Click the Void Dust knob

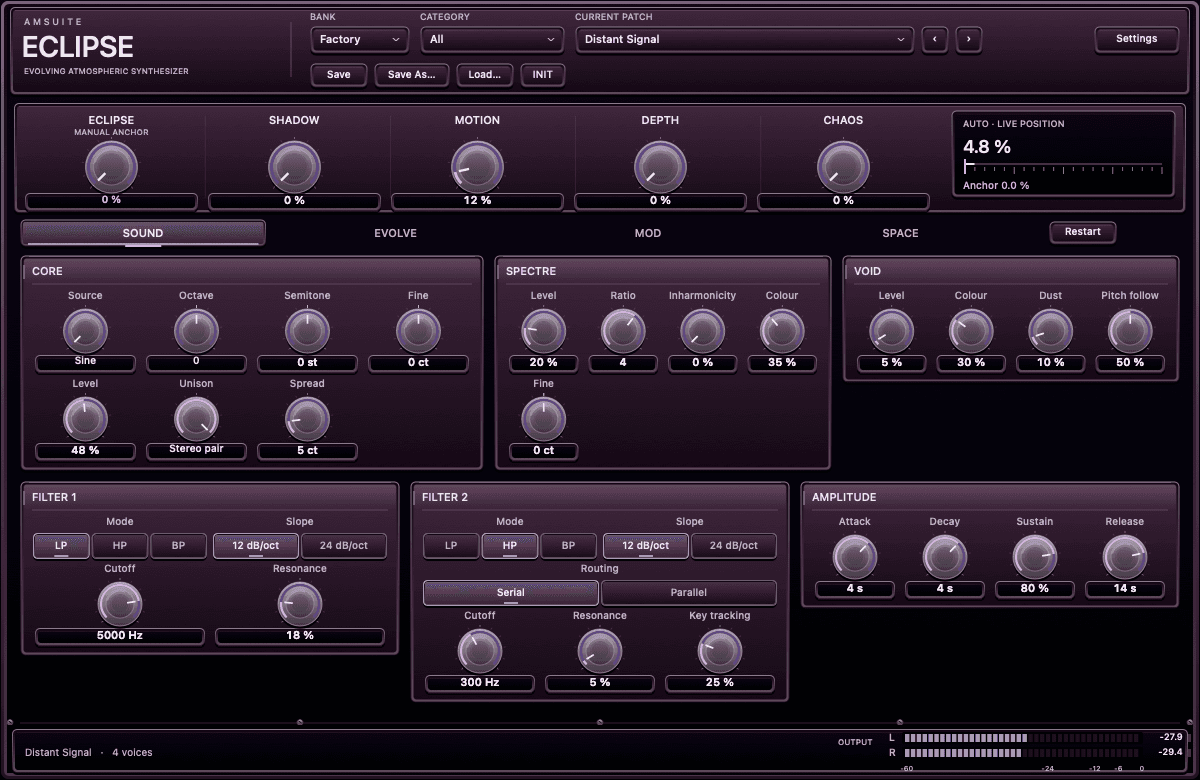[1050, 330]
